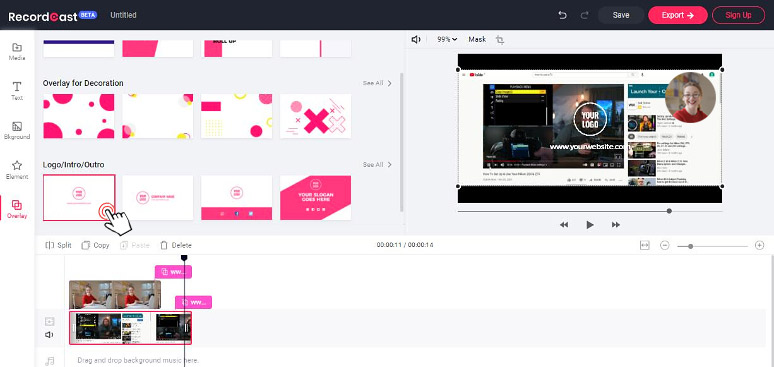Screen dimensions: 774x367
Task: Open the Media sidebar panel
Action: (17, 52)
